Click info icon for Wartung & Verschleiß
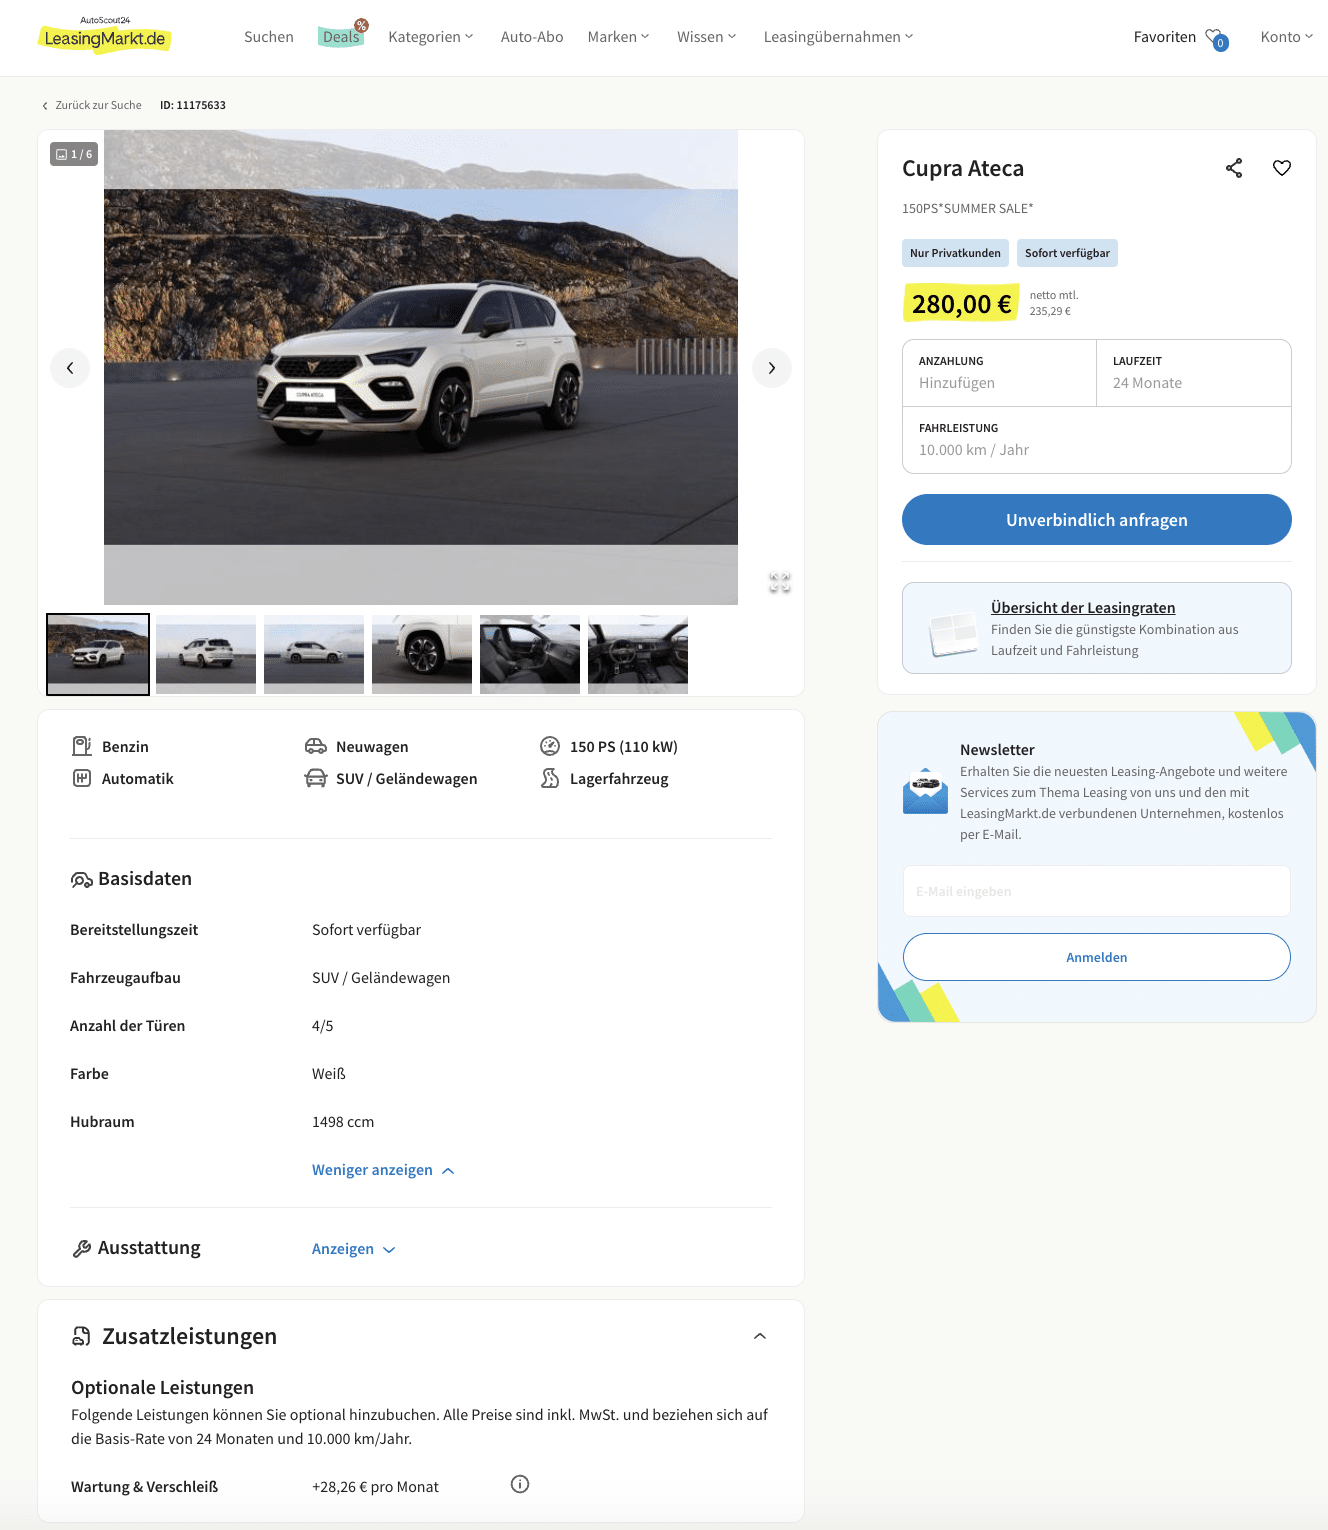The height and width of the screenshot is (1530, 1328). click(x=520, y=1484)
